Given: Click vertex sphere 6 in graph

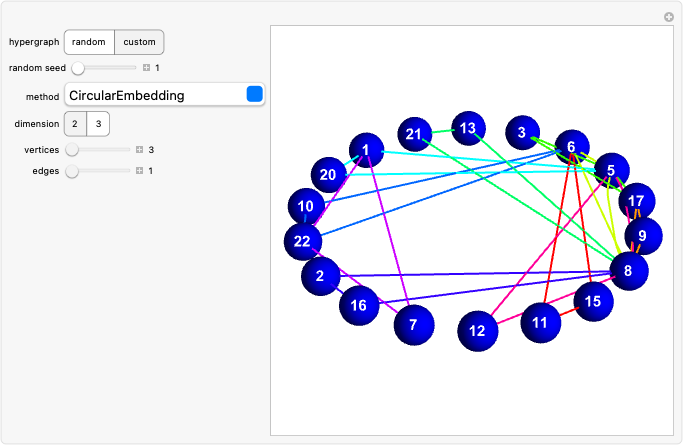Looking at the screenshot, I should tap(571, 147).
